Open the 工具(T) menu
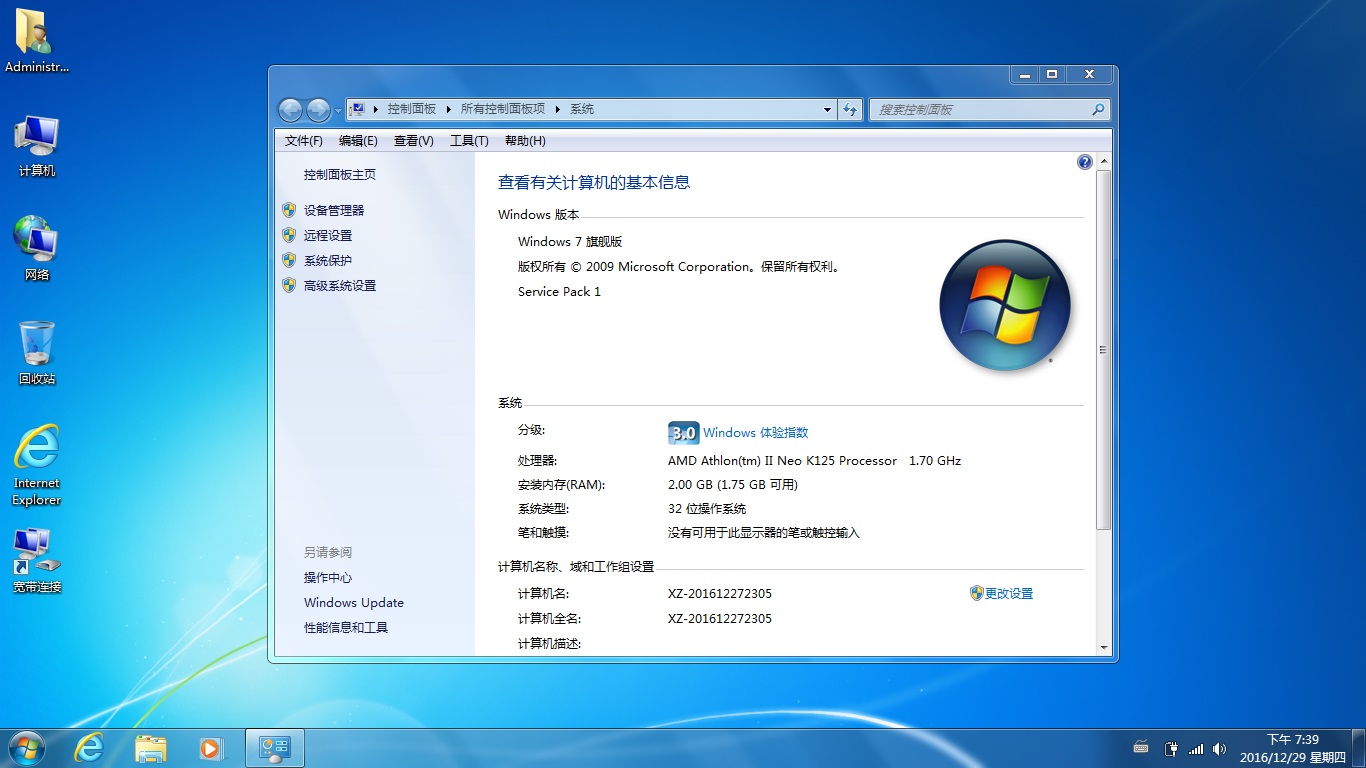1366x768 pixels. click(x=469, y=141)
